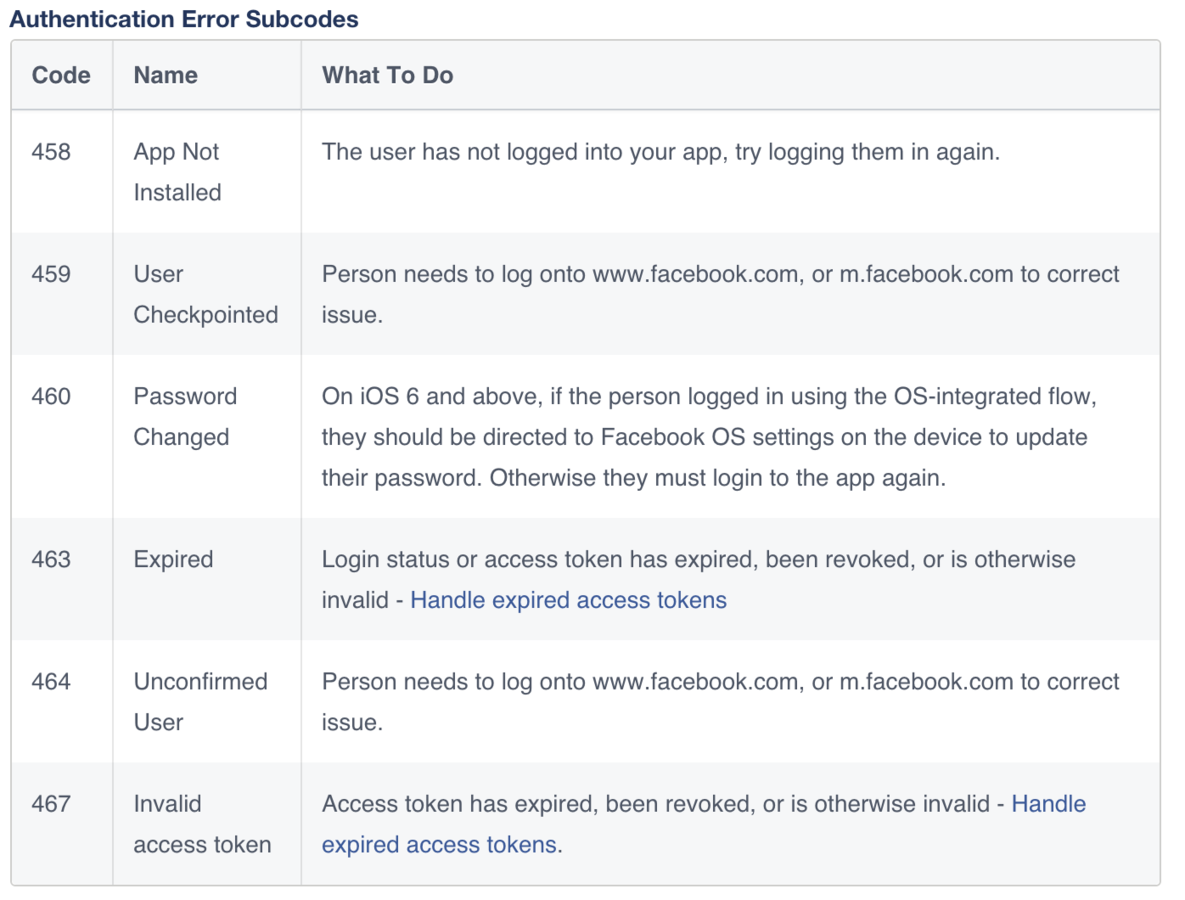The height and width of the screenshot is (900, 1185).
Task: Click the Code column header
Action: [61, 75]
